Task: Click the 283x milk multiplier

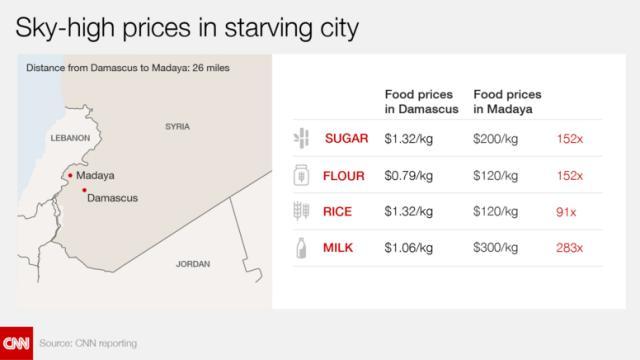Action: 569,248
